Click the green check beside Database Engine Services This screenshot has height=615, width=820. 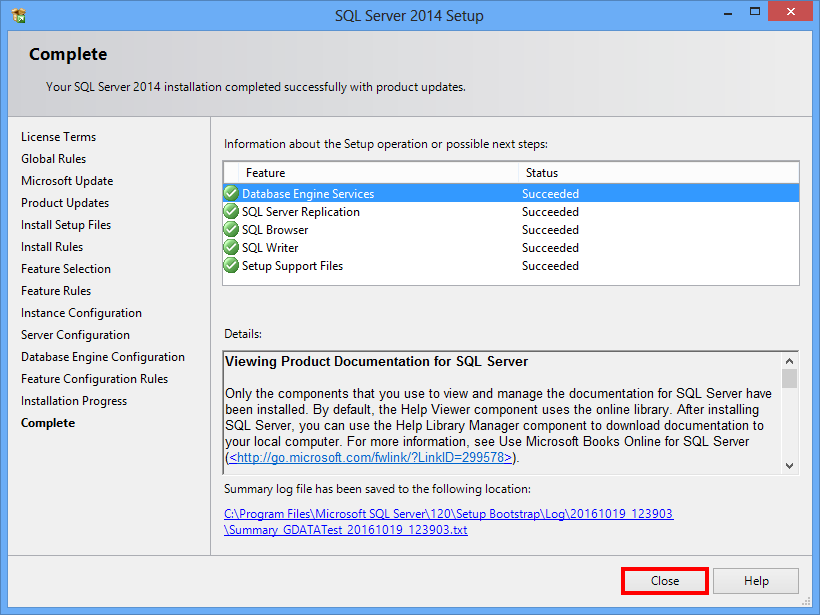pyautogui.click(x=231, y=193)
